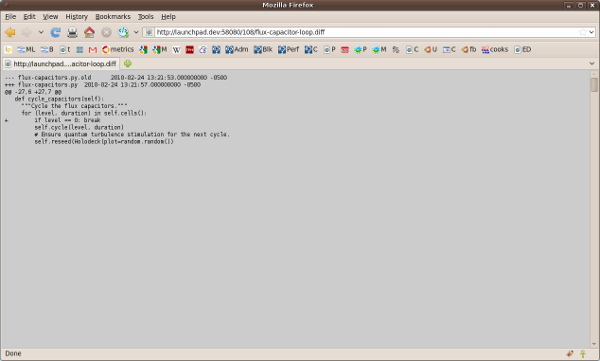Open the Google 'M' bookmark
This screenshot has height=361, width=600.
[160, 49]
